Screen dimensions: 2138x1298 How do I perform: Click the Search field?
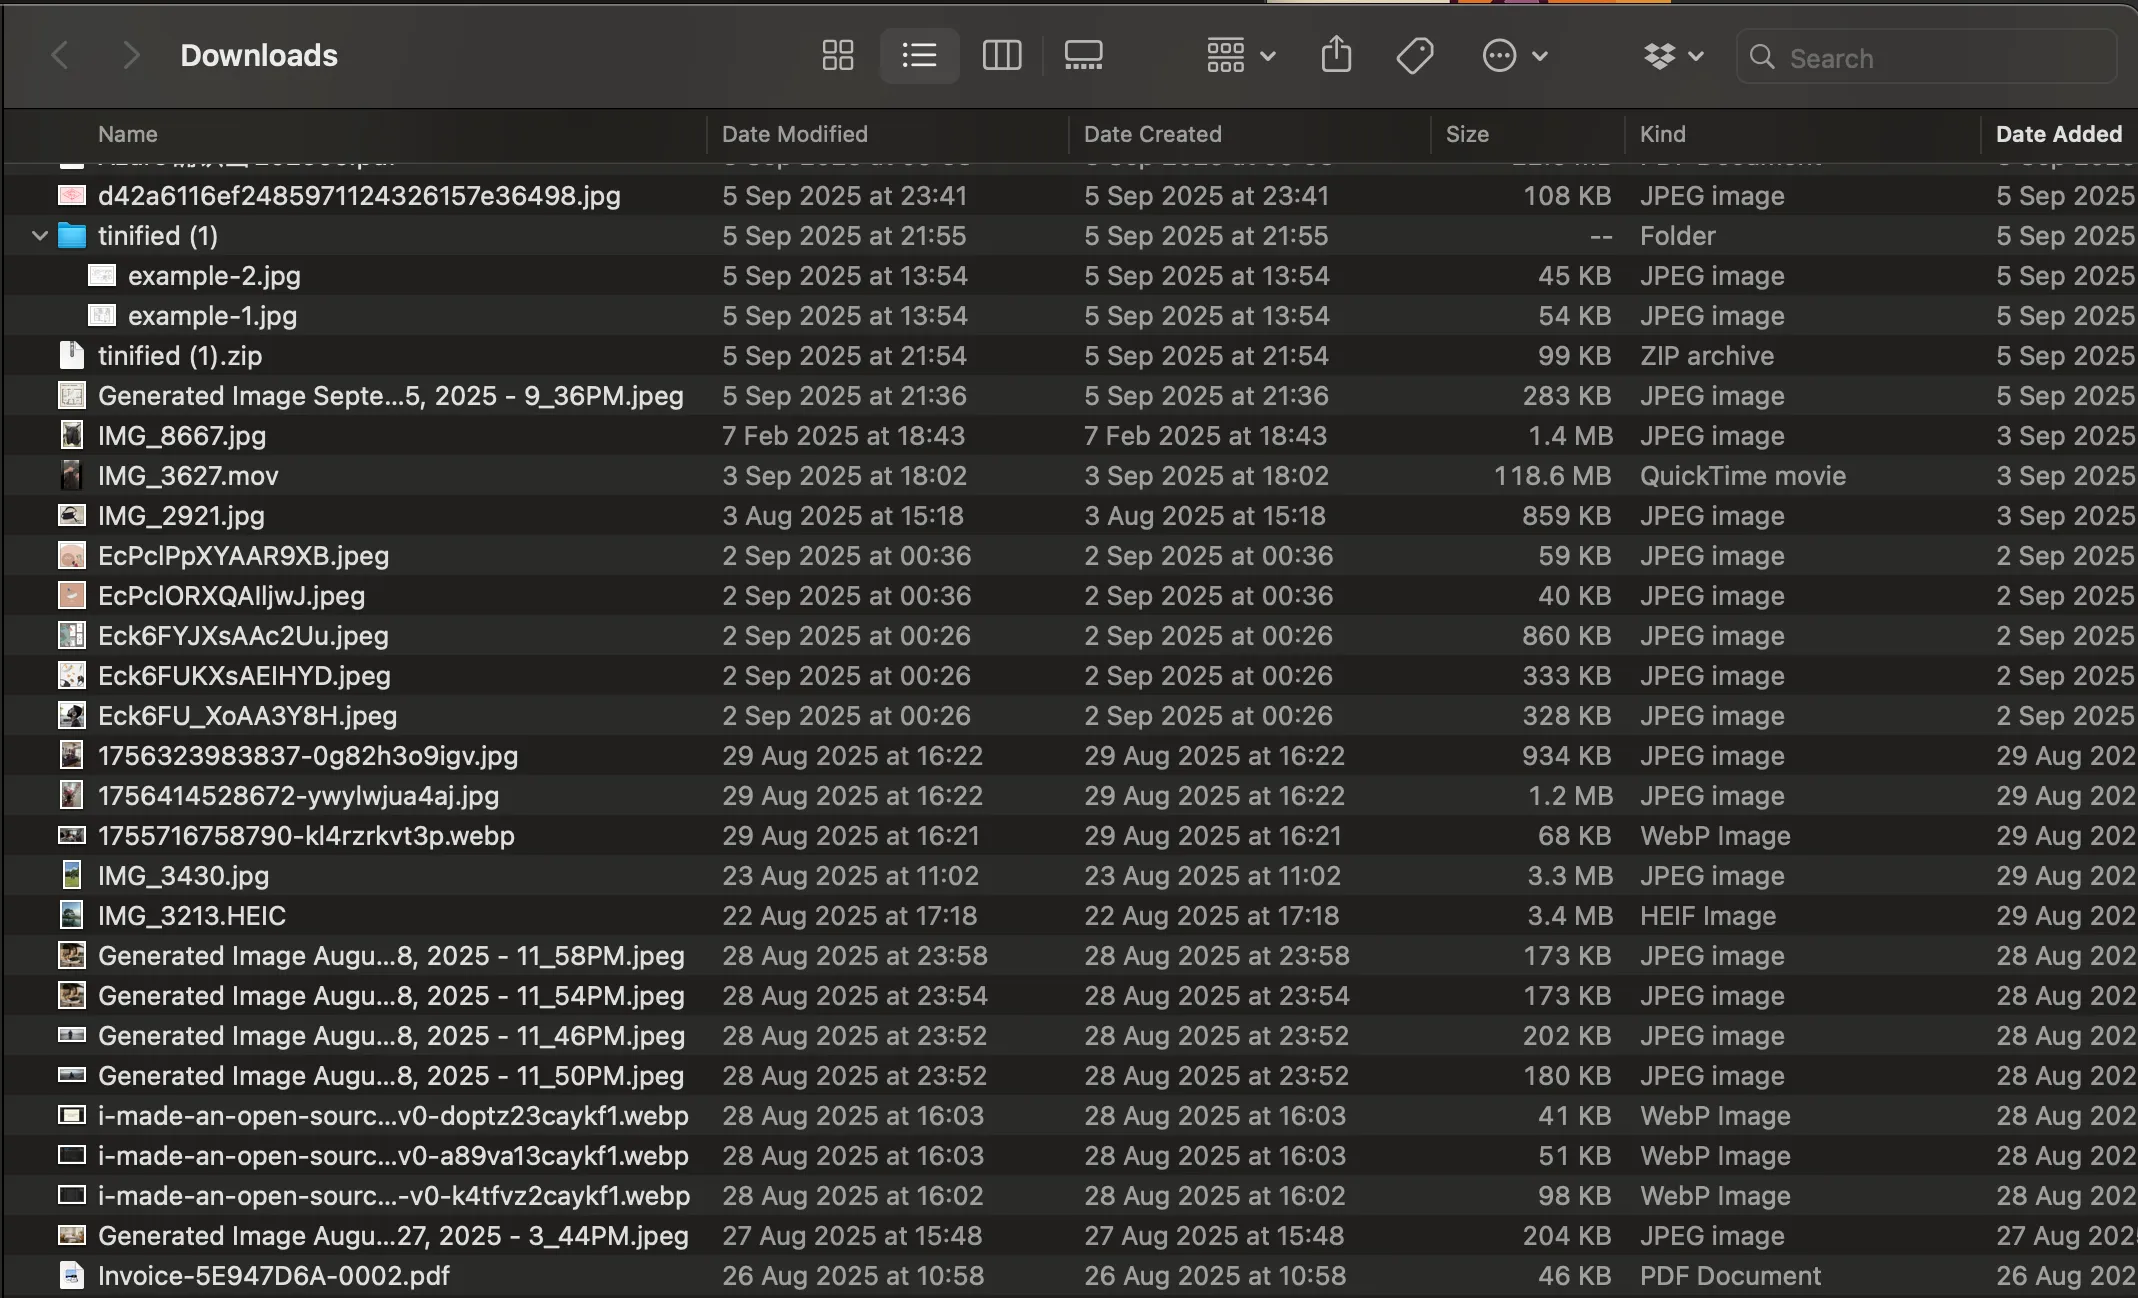(x=1930, y=58)
